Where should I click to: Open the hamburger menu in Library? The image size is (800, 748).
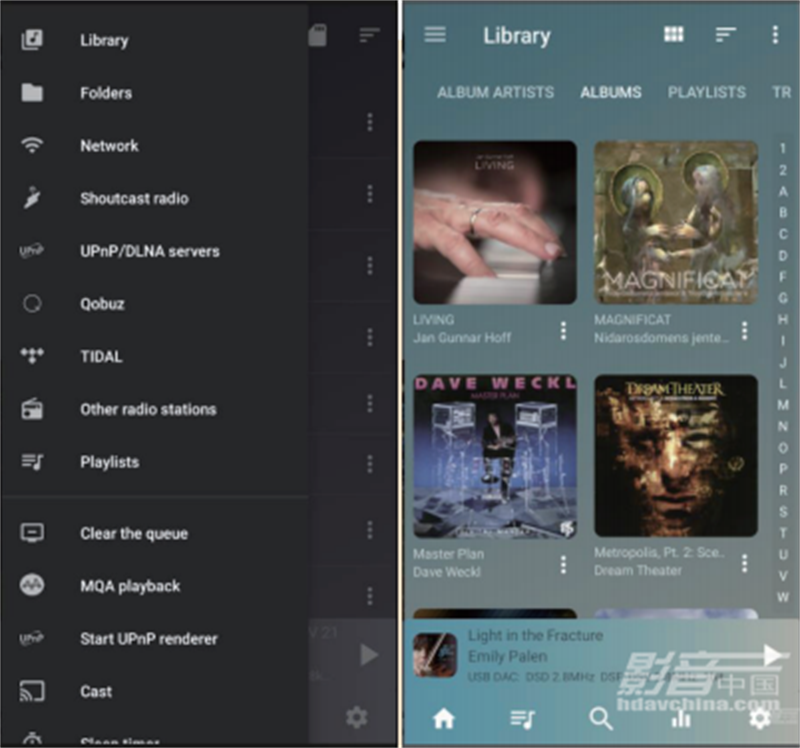[435, 35]
